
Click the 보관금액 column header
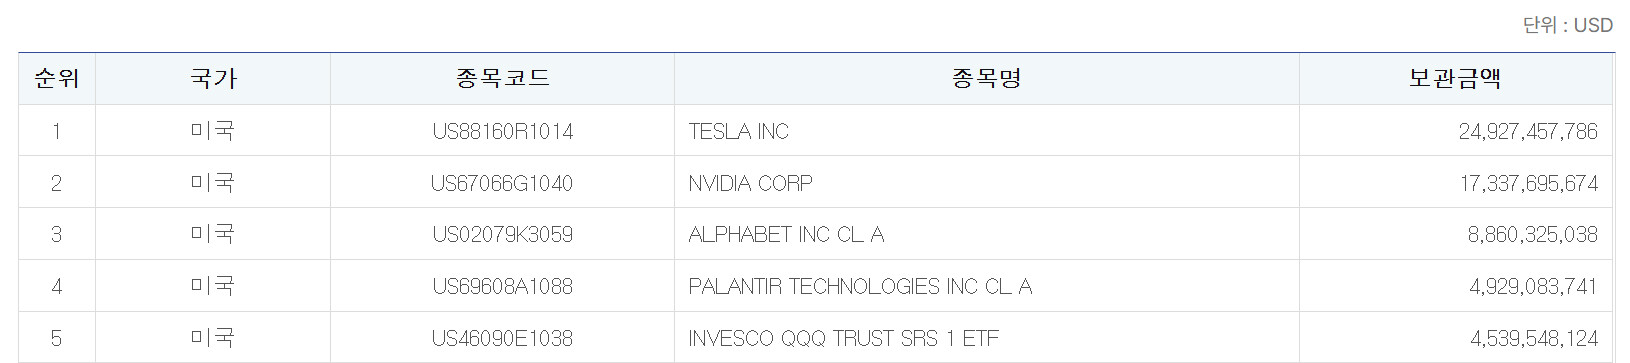(x=1455, y=78)
